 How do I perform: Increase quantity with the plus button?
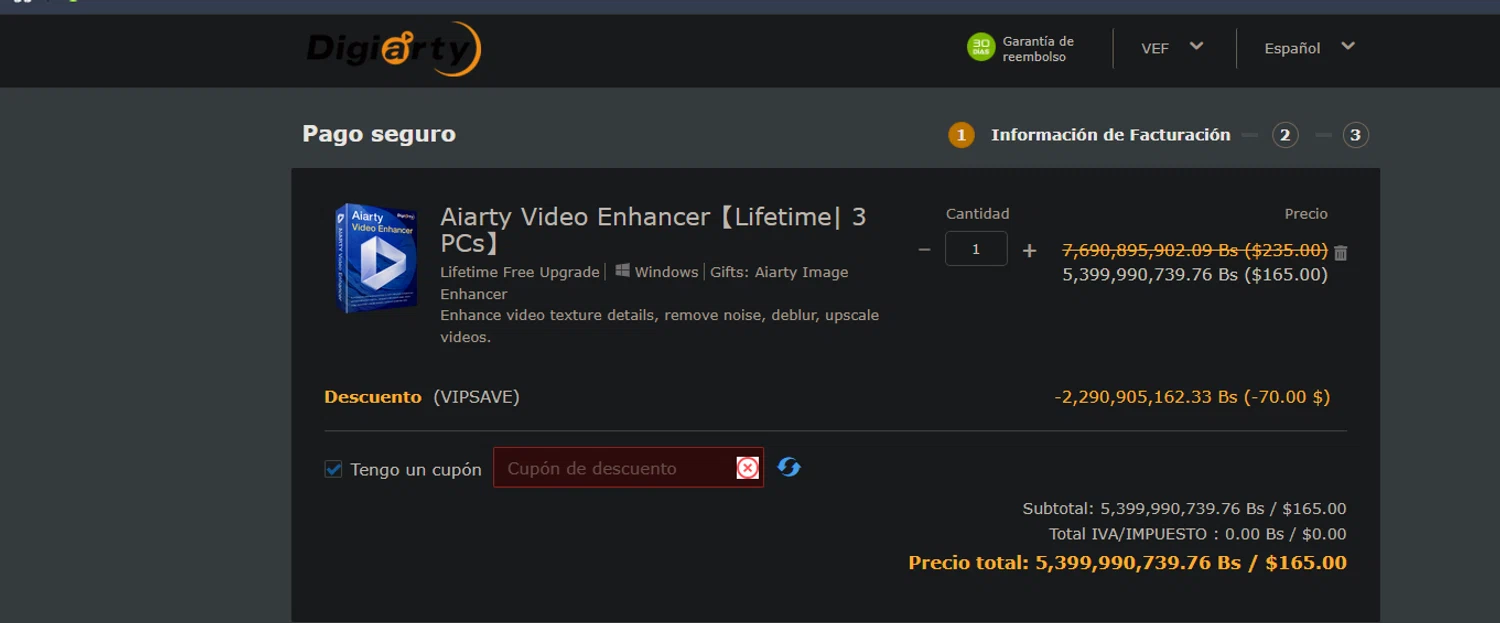(1029, 250)
